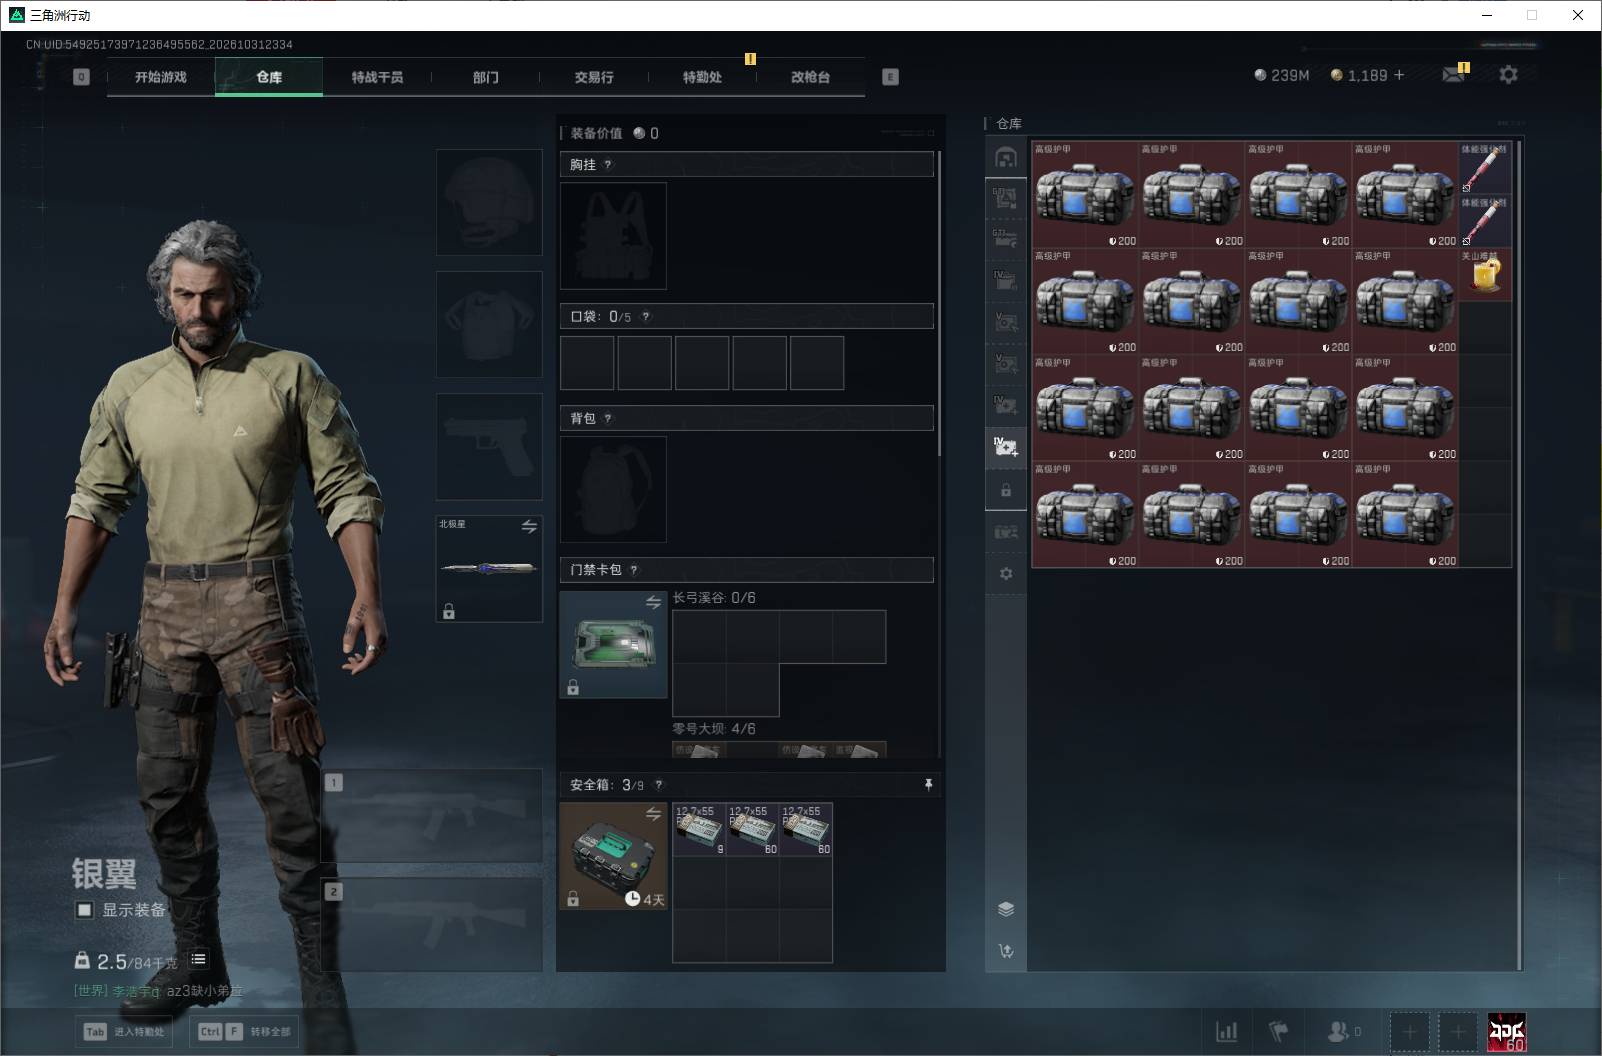1602x1056 pixels.
Task: Open the friends list icon
Action: click(x=1343, y=1031)
